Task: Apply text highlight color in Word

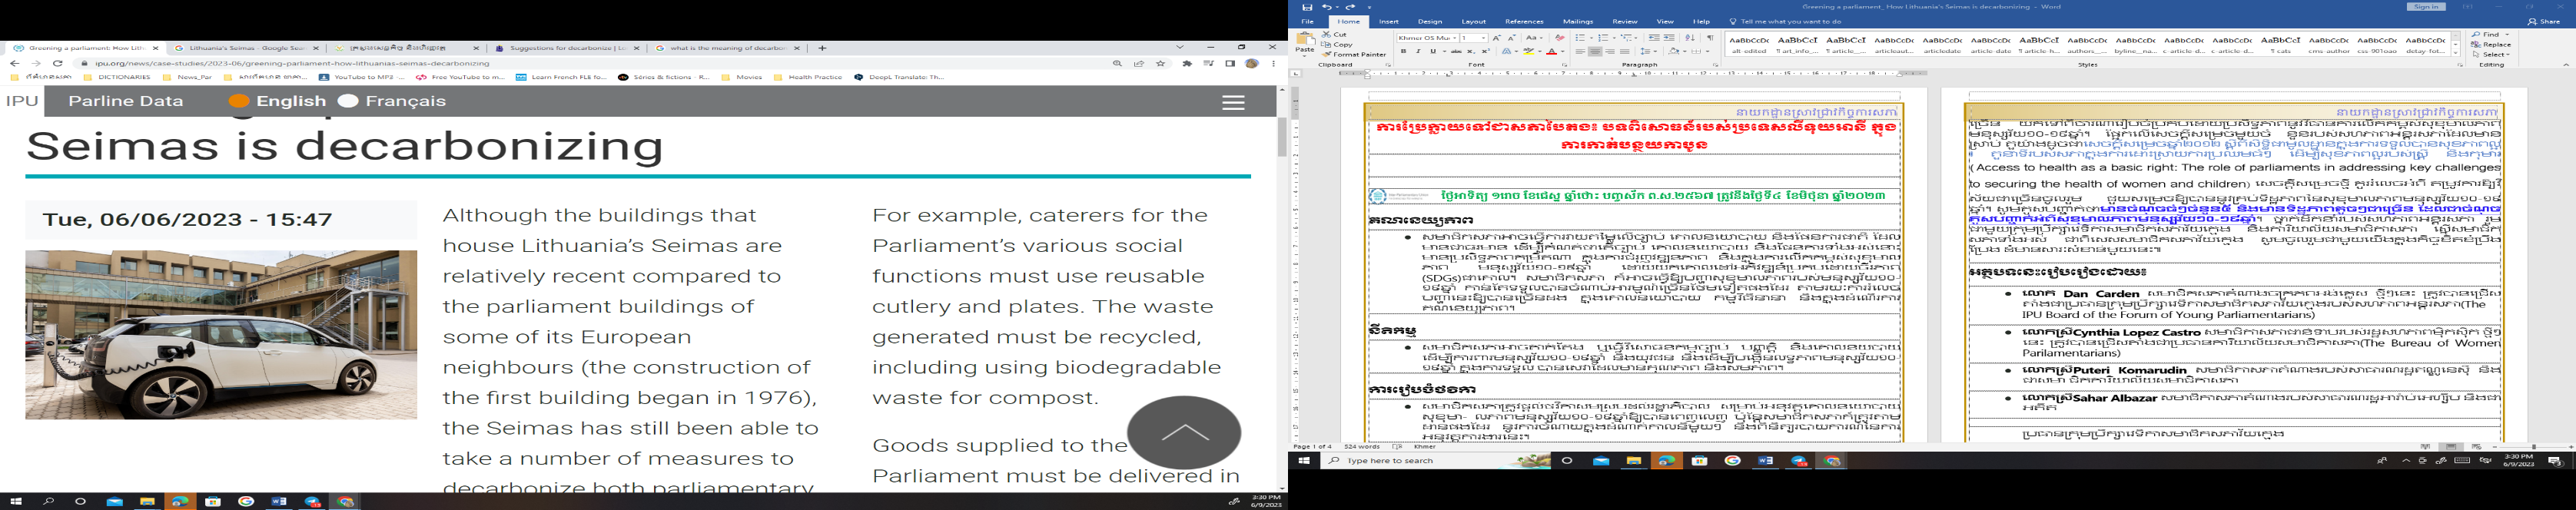Action: [x=1529, y=51]
